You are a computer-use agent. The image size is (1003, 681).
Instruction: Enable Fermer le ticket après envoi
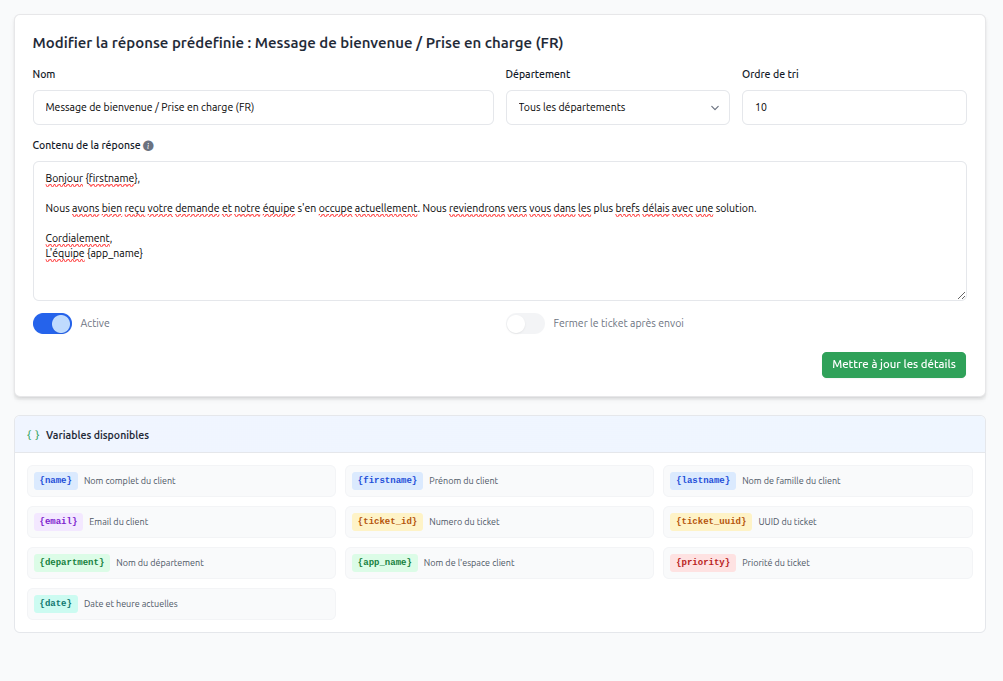point(525,323)
